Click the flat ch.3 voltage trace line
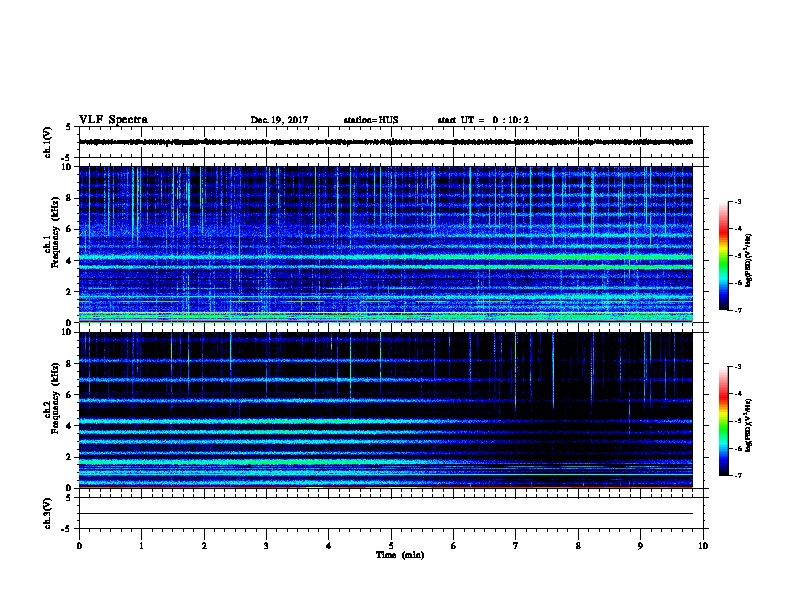The height and width of the screenshot is (612, 792). (x=386, y=514)
